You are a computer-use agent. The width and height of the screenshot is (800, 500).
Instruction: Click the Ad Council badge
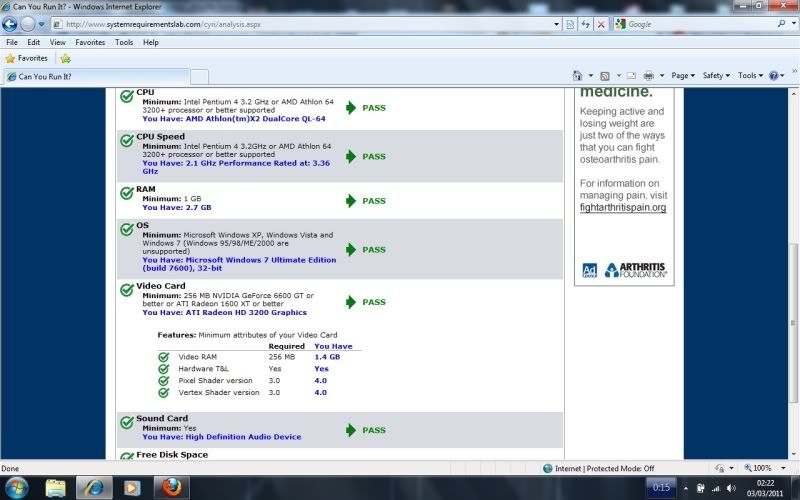(589, 270)
